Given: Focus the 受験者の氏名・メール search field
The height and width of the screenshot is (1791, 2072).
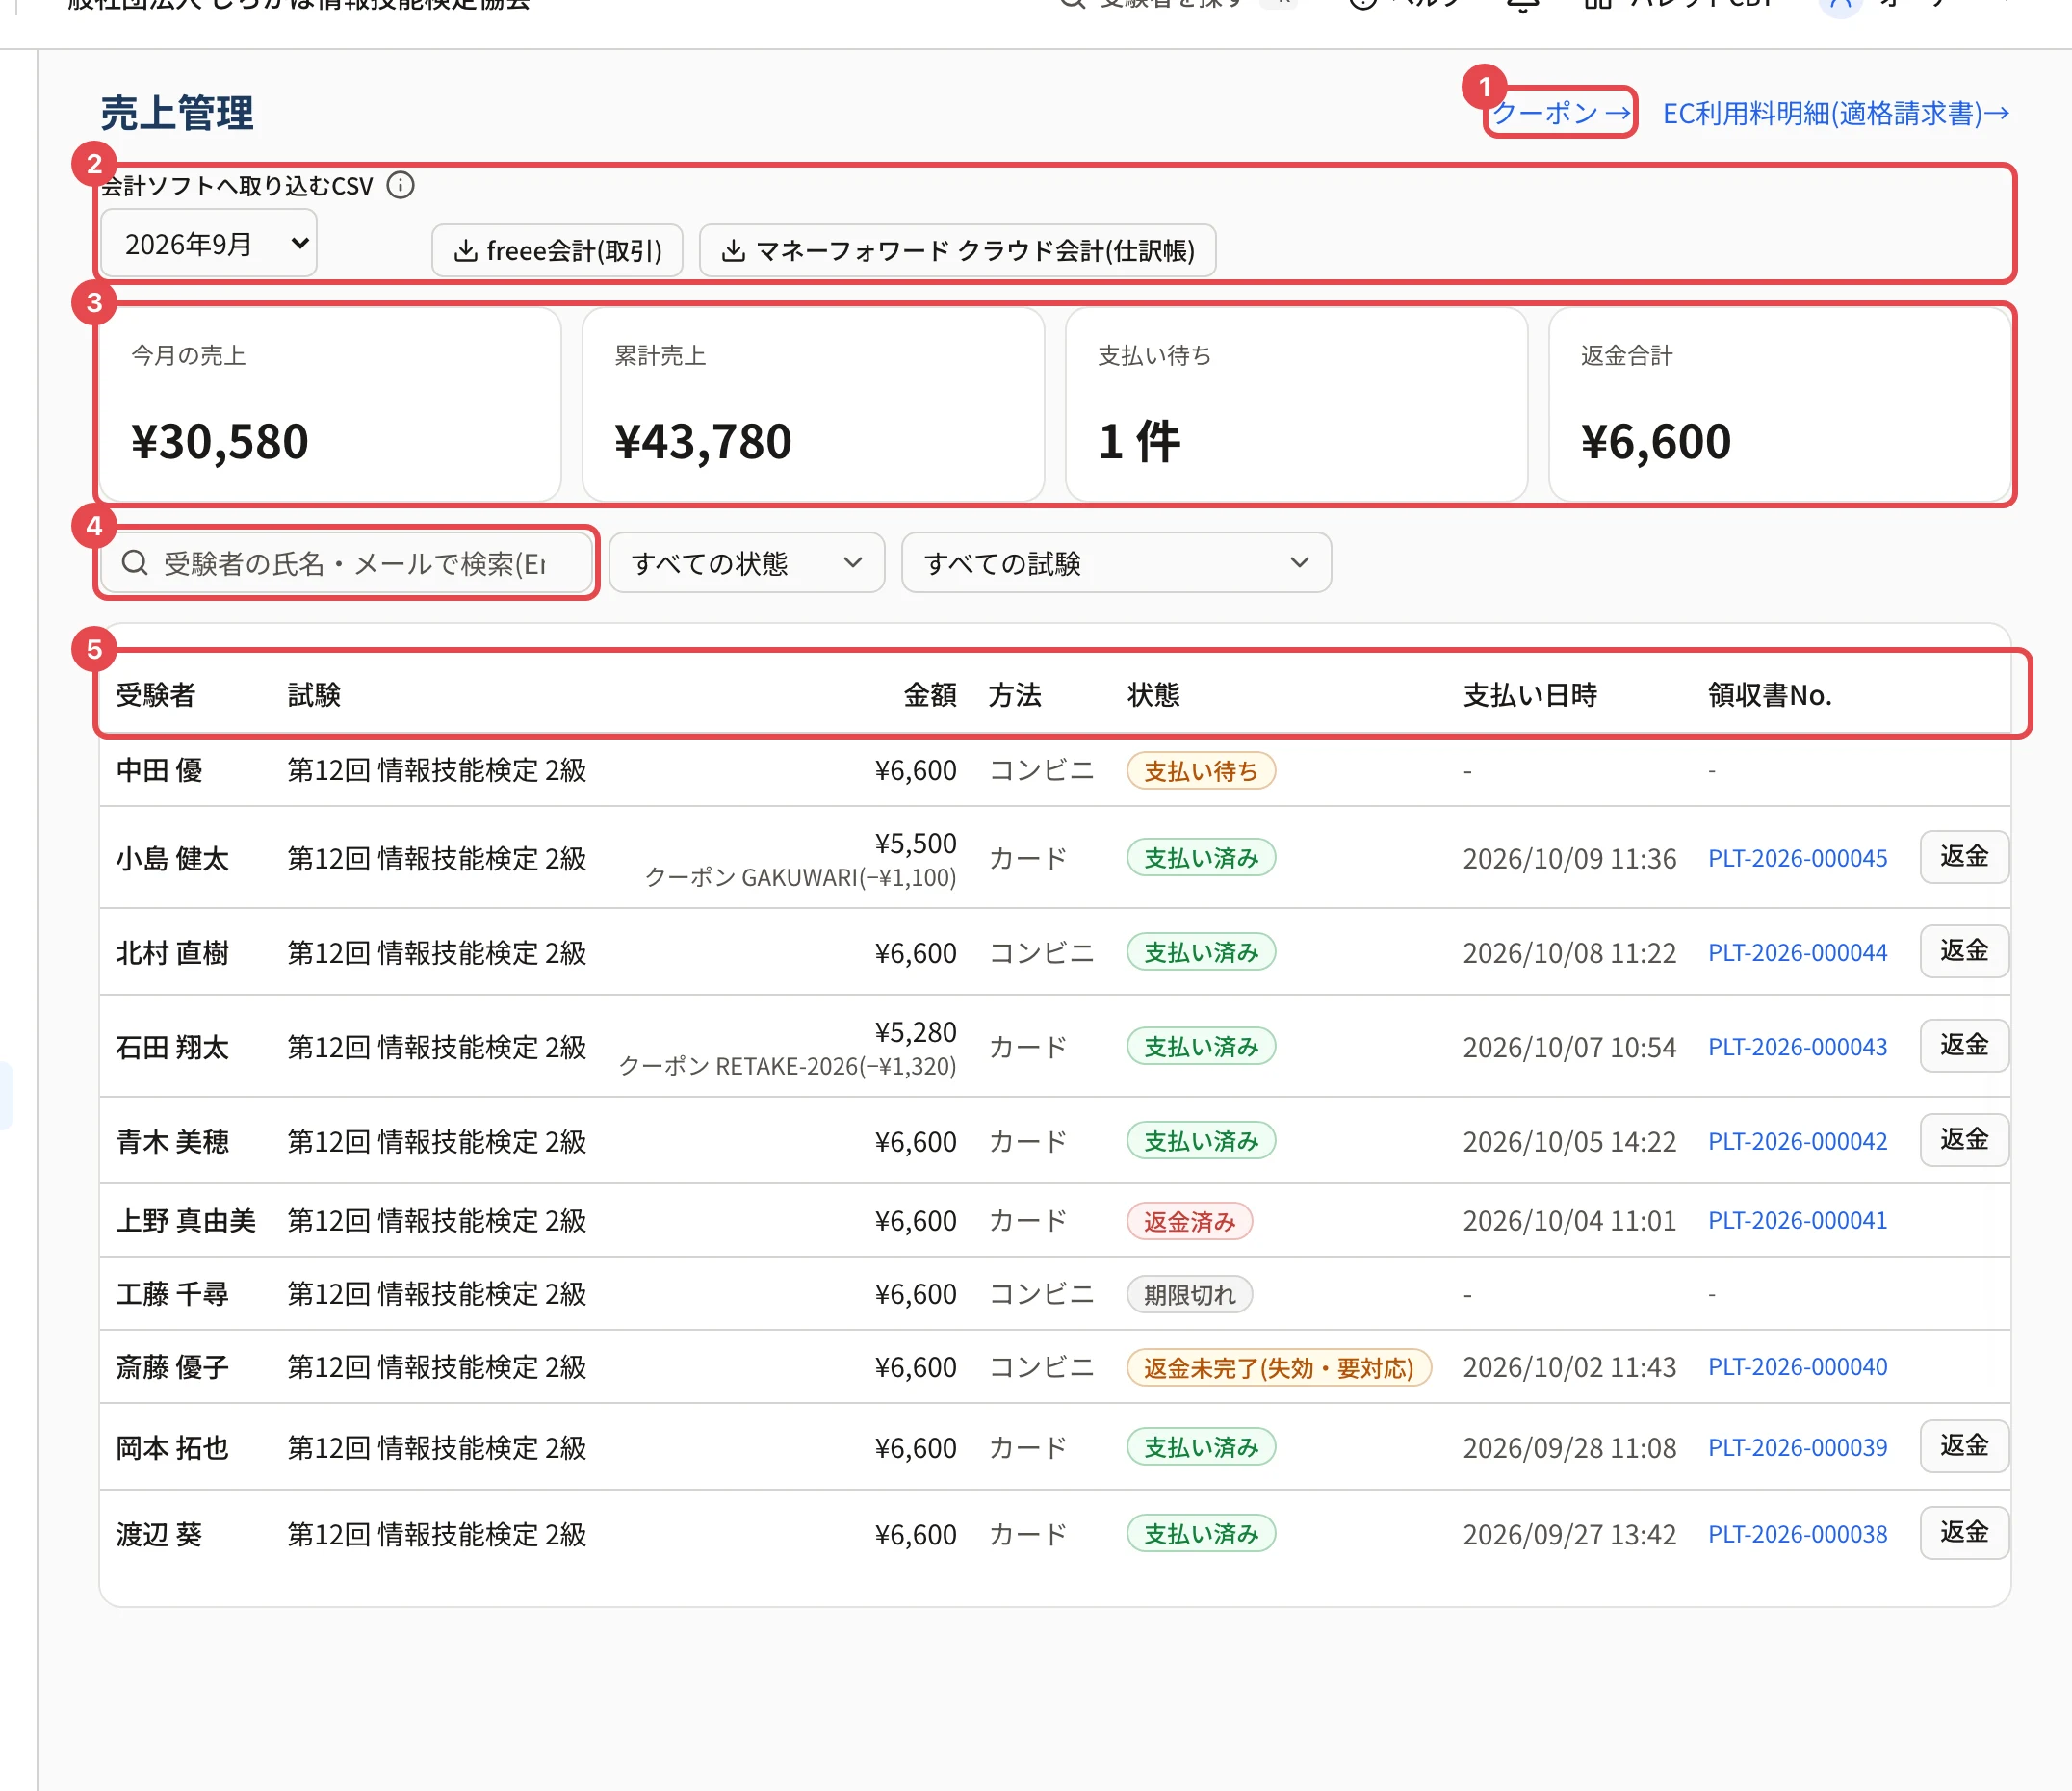Looking at the screenshot, I should tap(347, 563).
